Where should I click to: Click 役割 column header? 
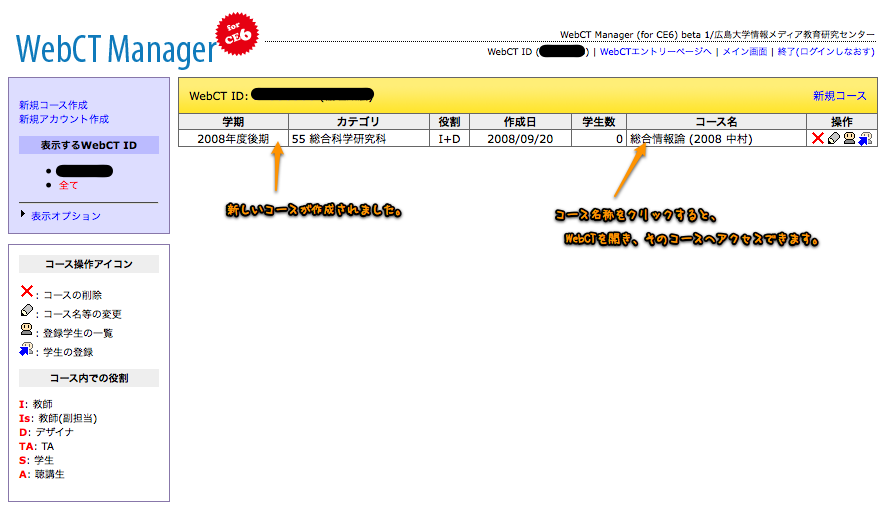point(449,121)
